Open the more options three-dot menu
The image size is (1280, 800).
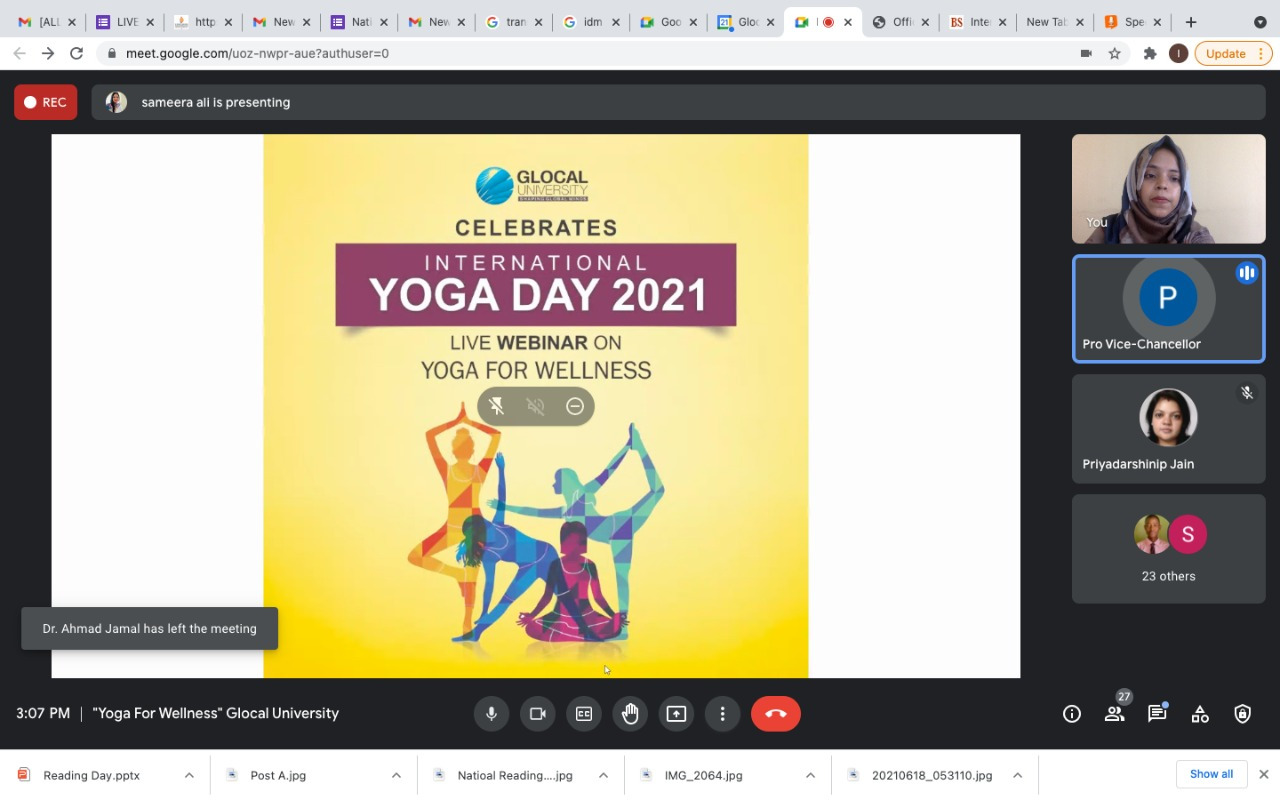(x=722, y=714)
